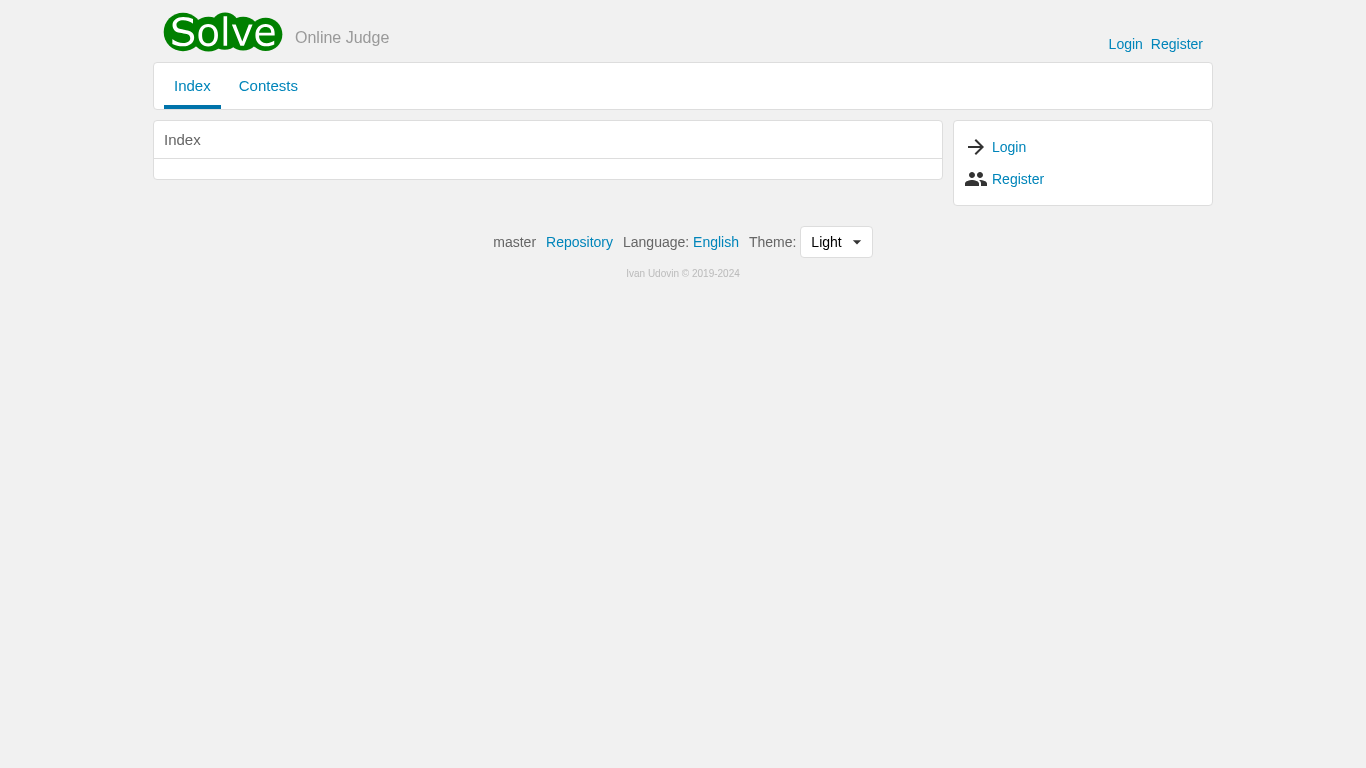The height and width of the screenshot is (768, 1366).
Task: Open the Theme dropdown set to Light
Action: 836,242
